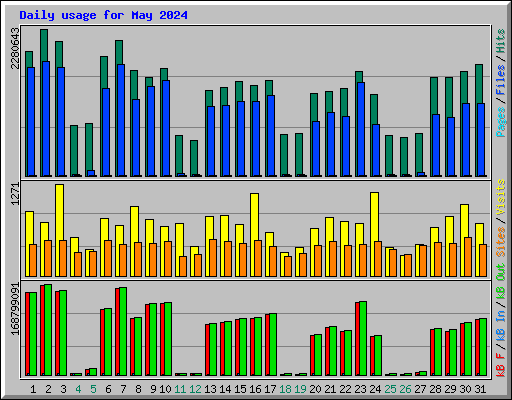Click day 14 on the x-axis
This screenshot has height=400, width=512.
[225, 389]
